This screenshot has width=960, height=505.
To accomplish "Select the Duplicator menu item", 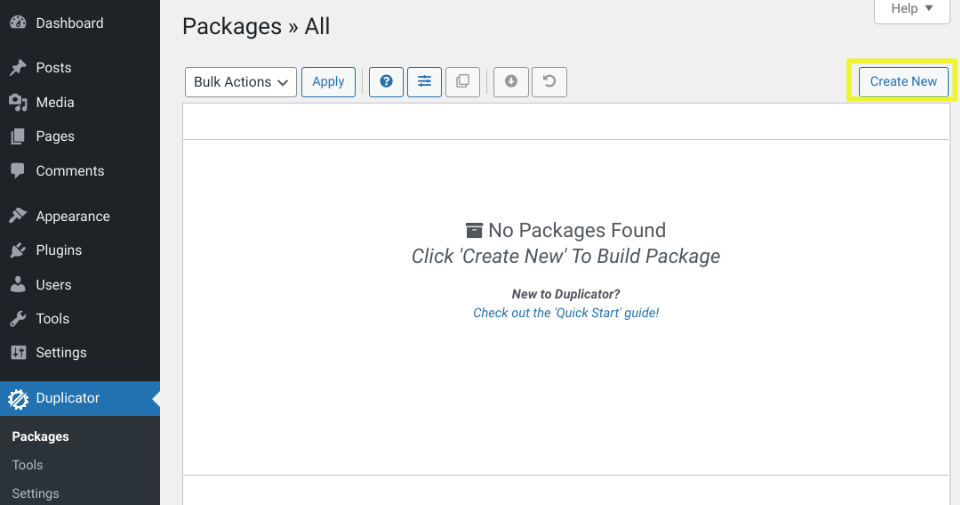I will (x=67, y=398).
